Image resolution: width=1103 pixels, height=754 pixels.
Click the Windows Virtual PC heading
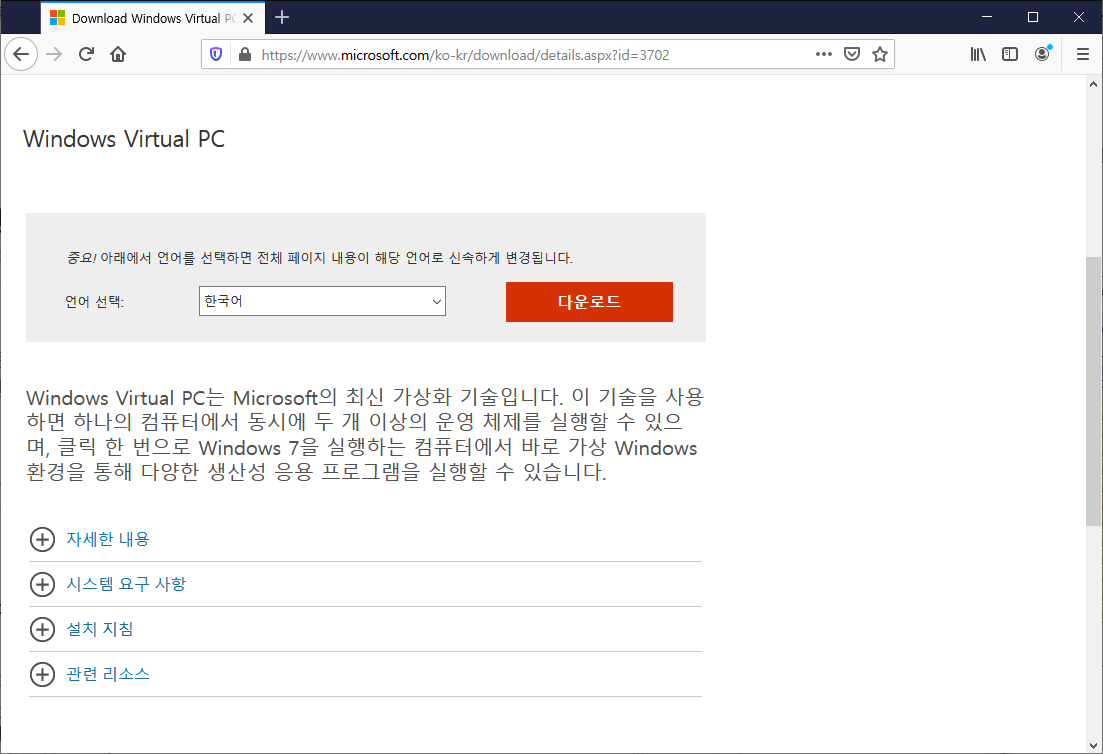125,139
